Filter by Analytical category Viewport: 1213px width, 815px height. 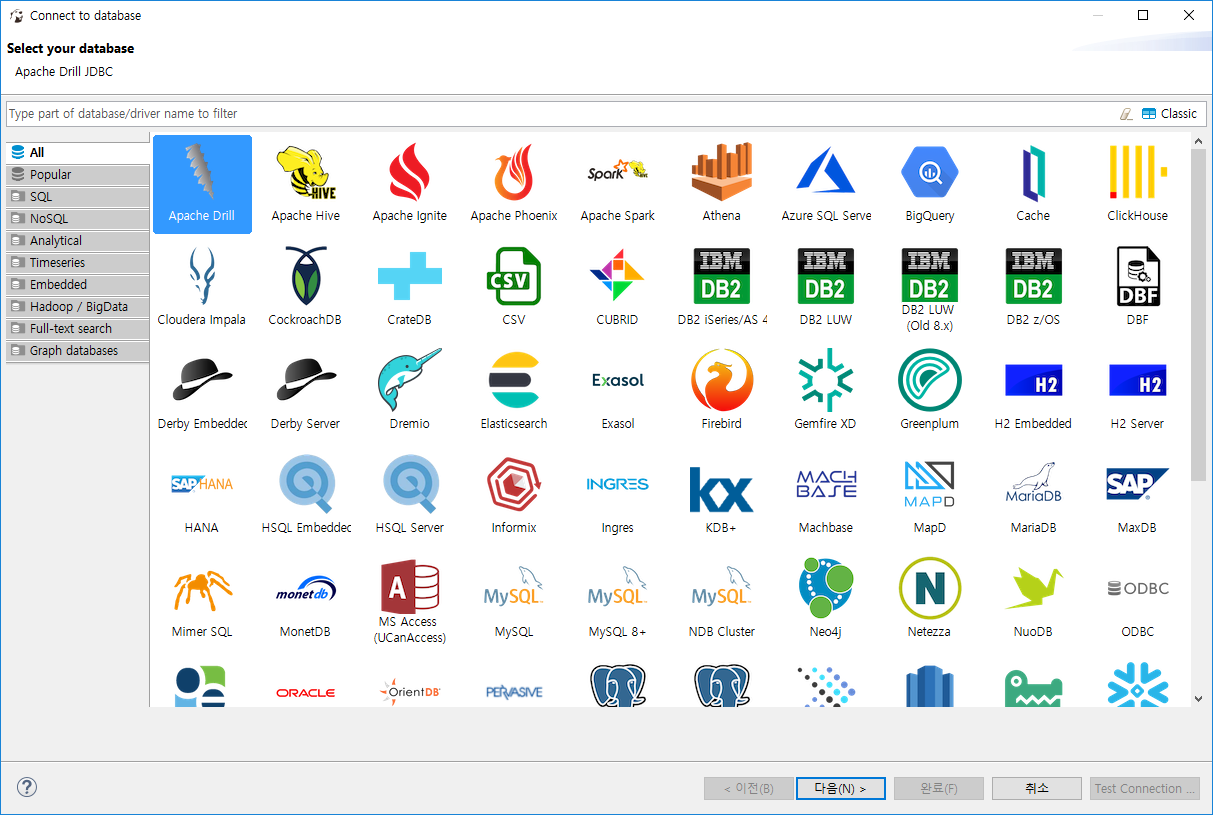78,241
